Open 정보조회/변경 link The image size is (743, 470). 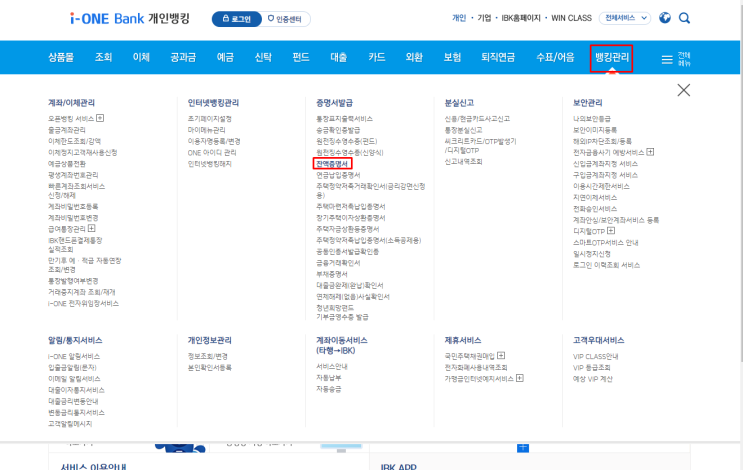tap(208, 356)
